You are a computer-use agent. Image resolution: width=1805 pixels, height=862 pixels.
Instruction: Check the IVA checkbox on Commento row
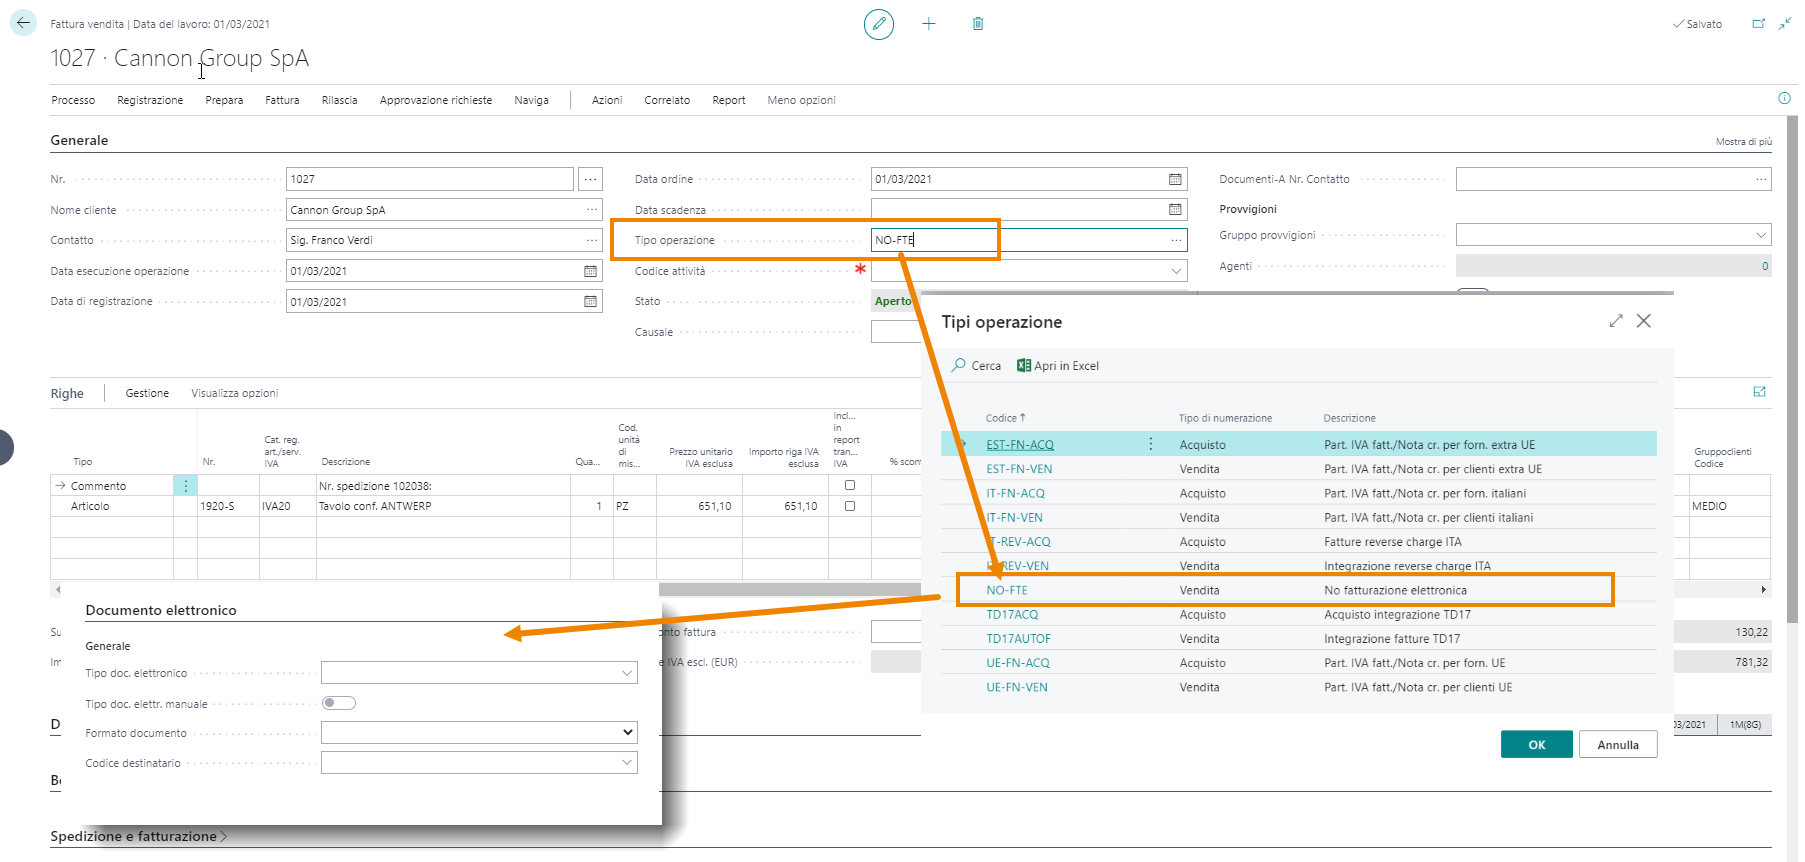click(x=850, y=485)
